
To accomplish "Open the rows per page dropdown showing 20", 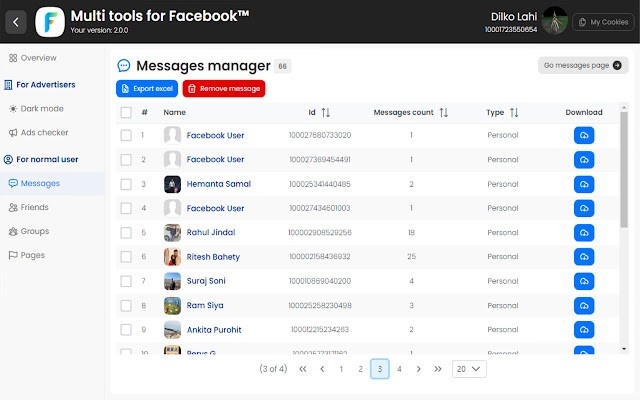I will click(469, 369).
